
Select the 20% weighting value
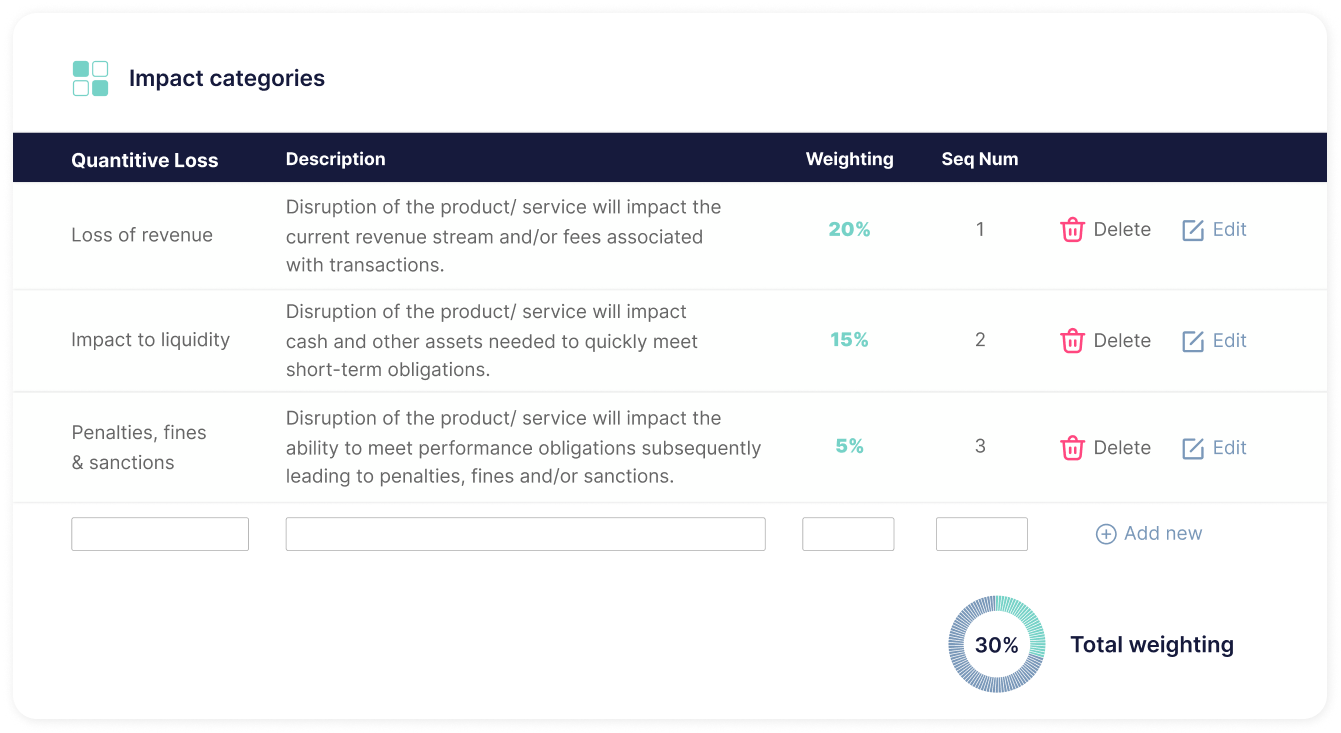847,229
